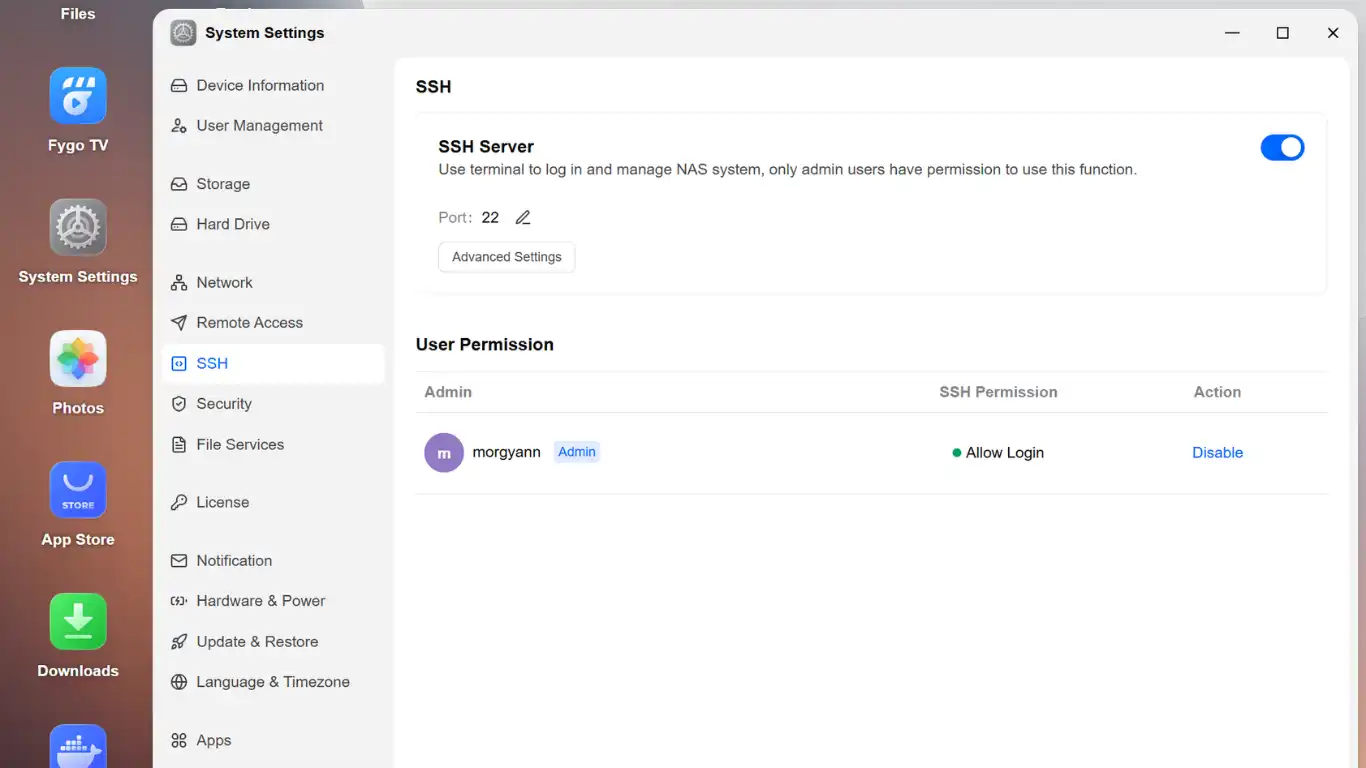Toggle the SSH Server switch
Screen dimensions: 1366x768
(1282, 148)
